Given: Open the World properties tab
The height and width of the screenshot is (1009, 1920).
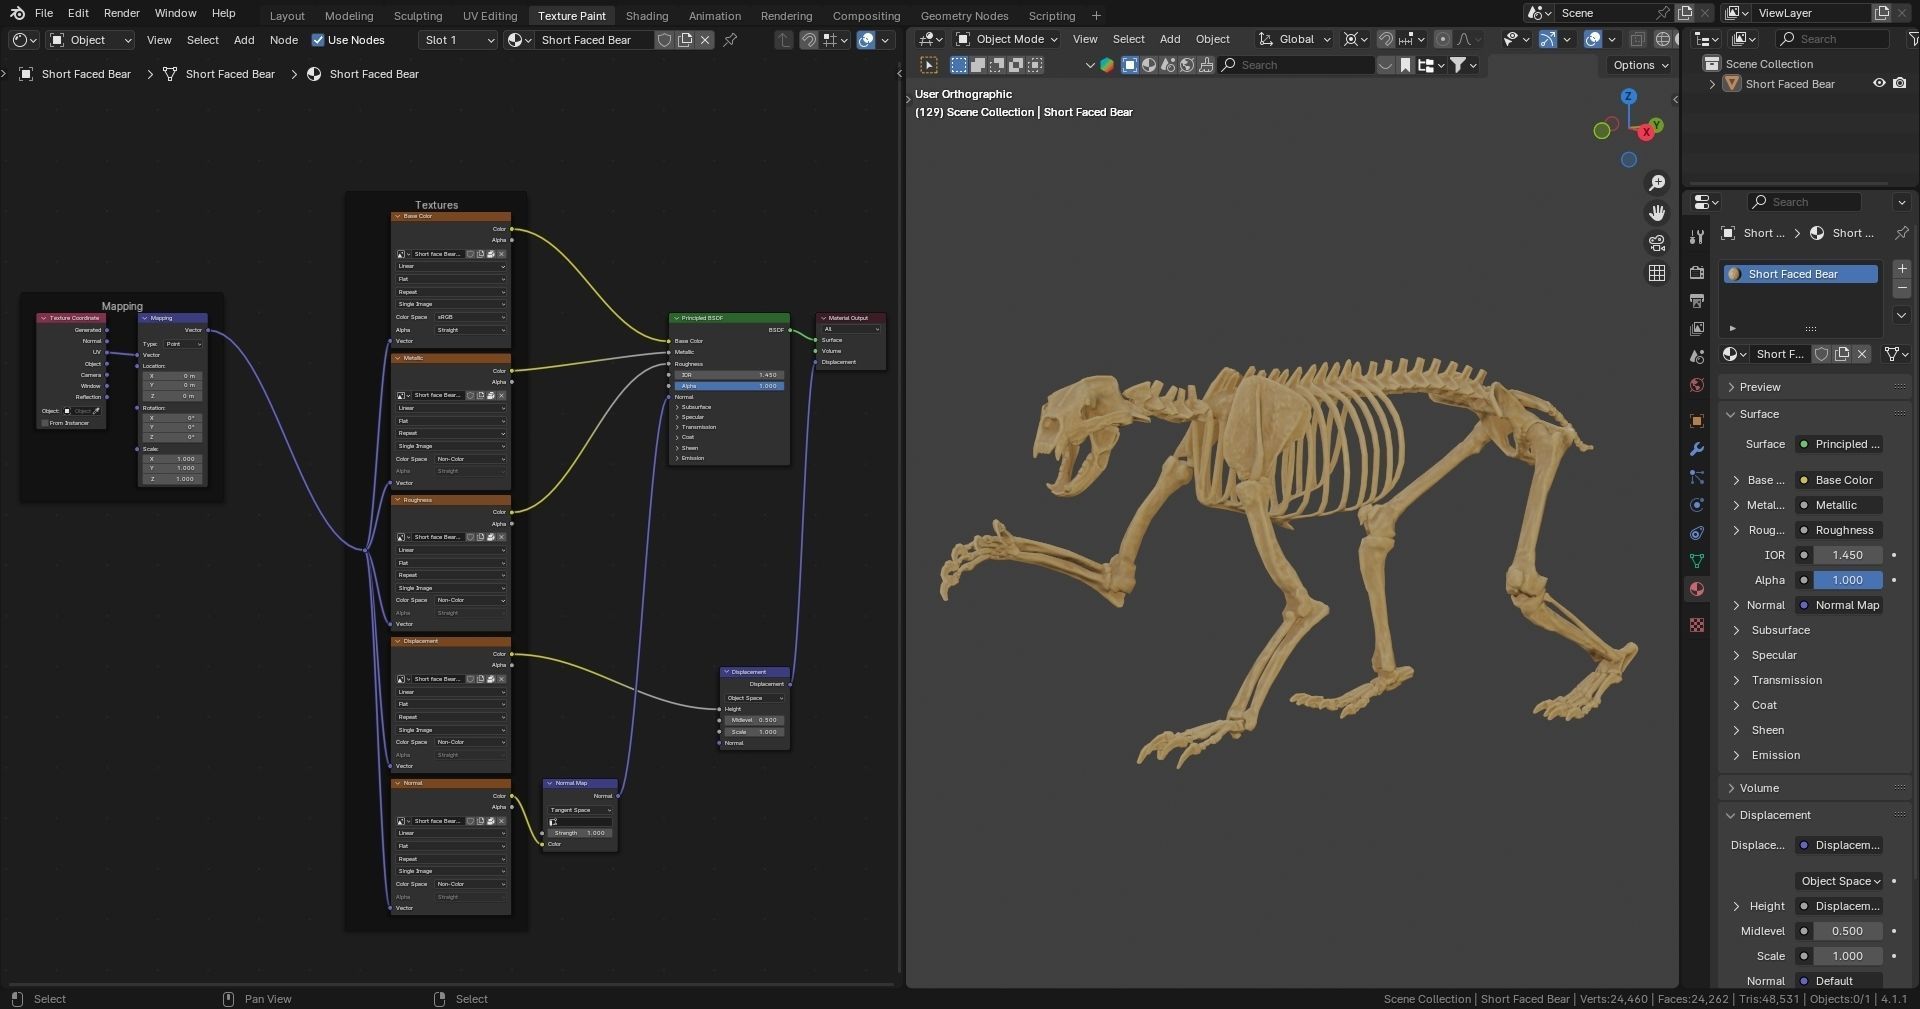Looking at the screenshot, I should click(x=1697, y=385).
